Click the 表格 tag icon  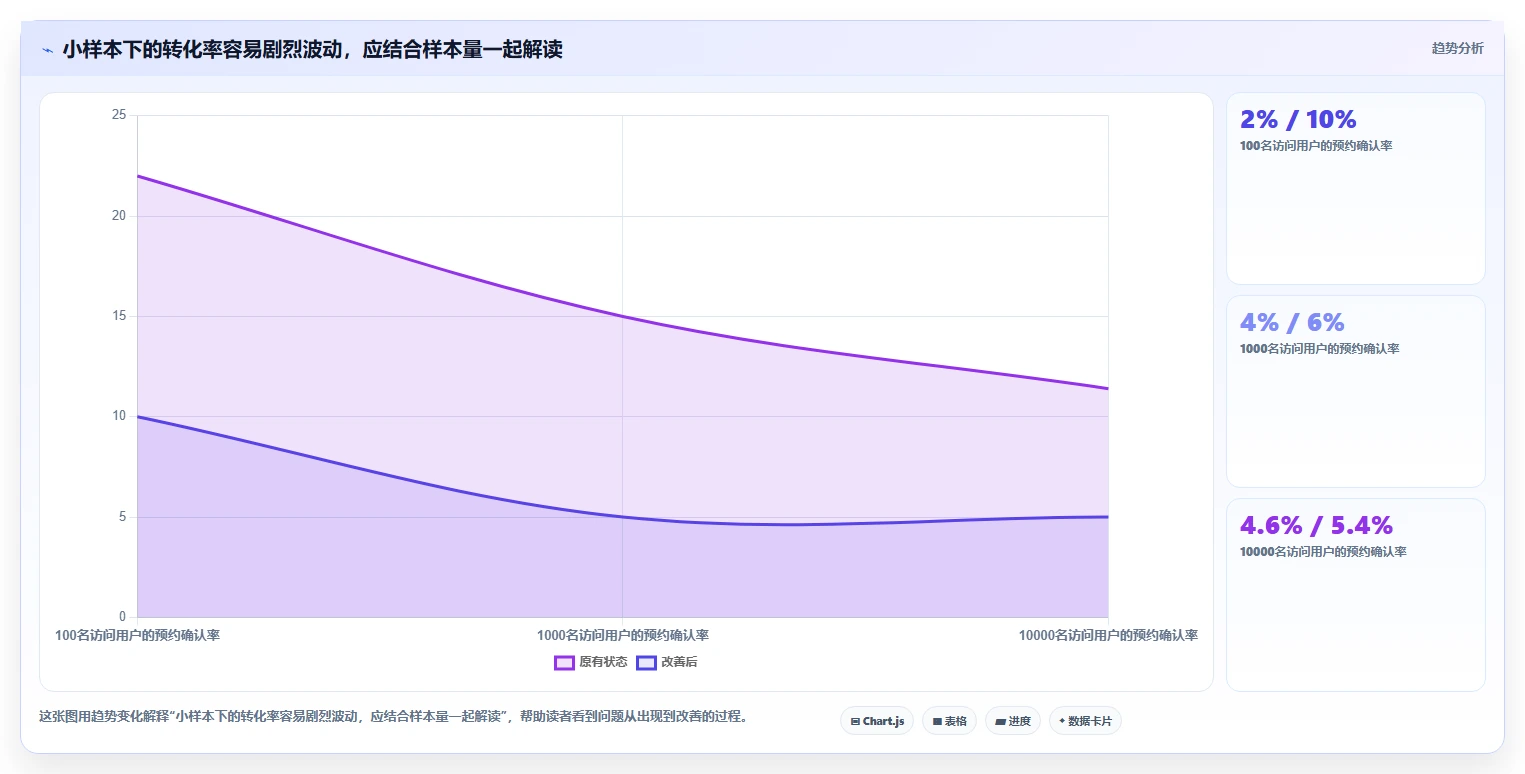point(937,721)
